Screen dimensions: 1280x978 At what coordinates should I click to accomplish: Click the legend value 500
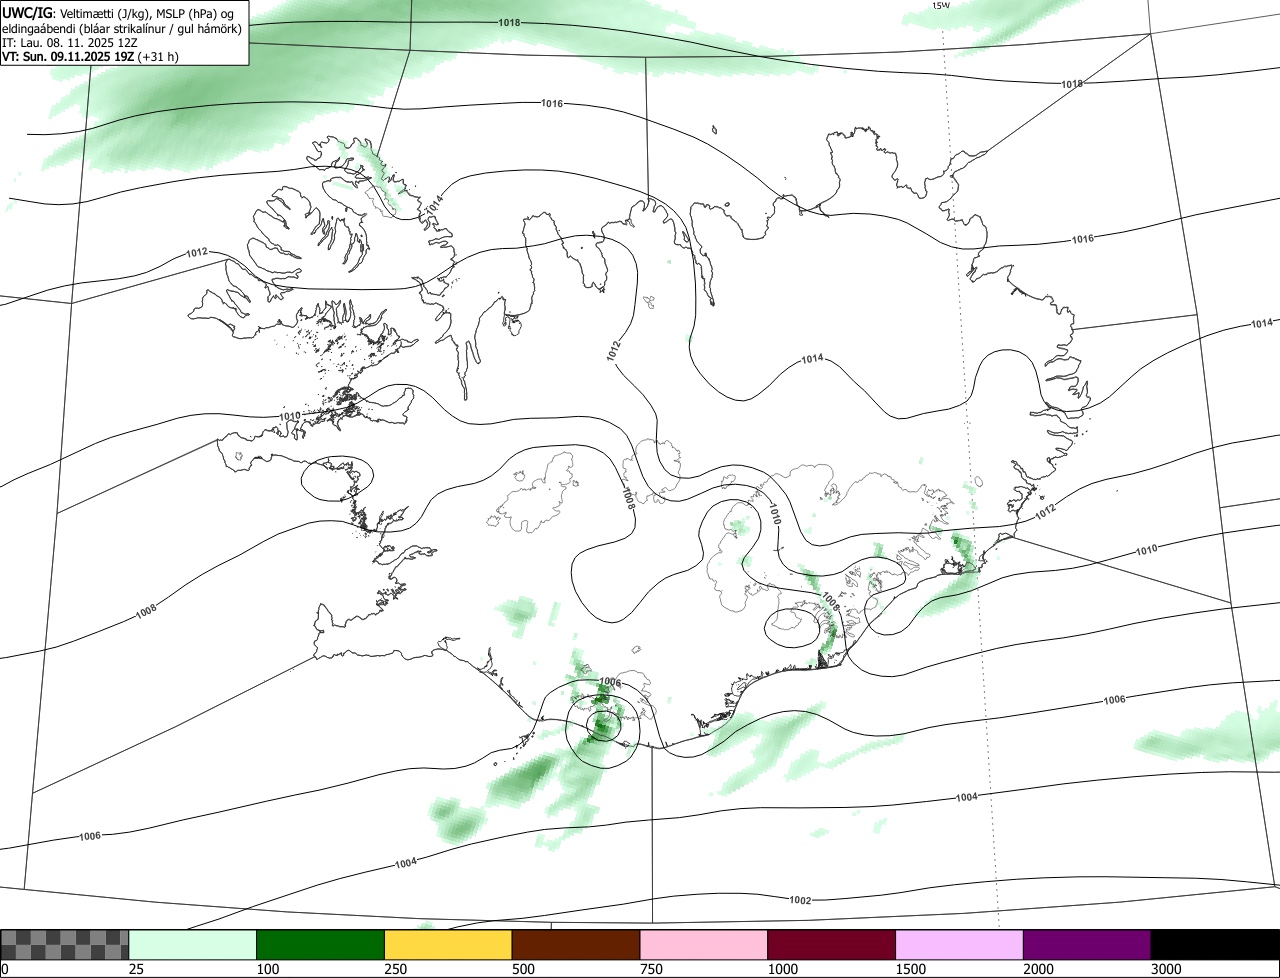523,969
